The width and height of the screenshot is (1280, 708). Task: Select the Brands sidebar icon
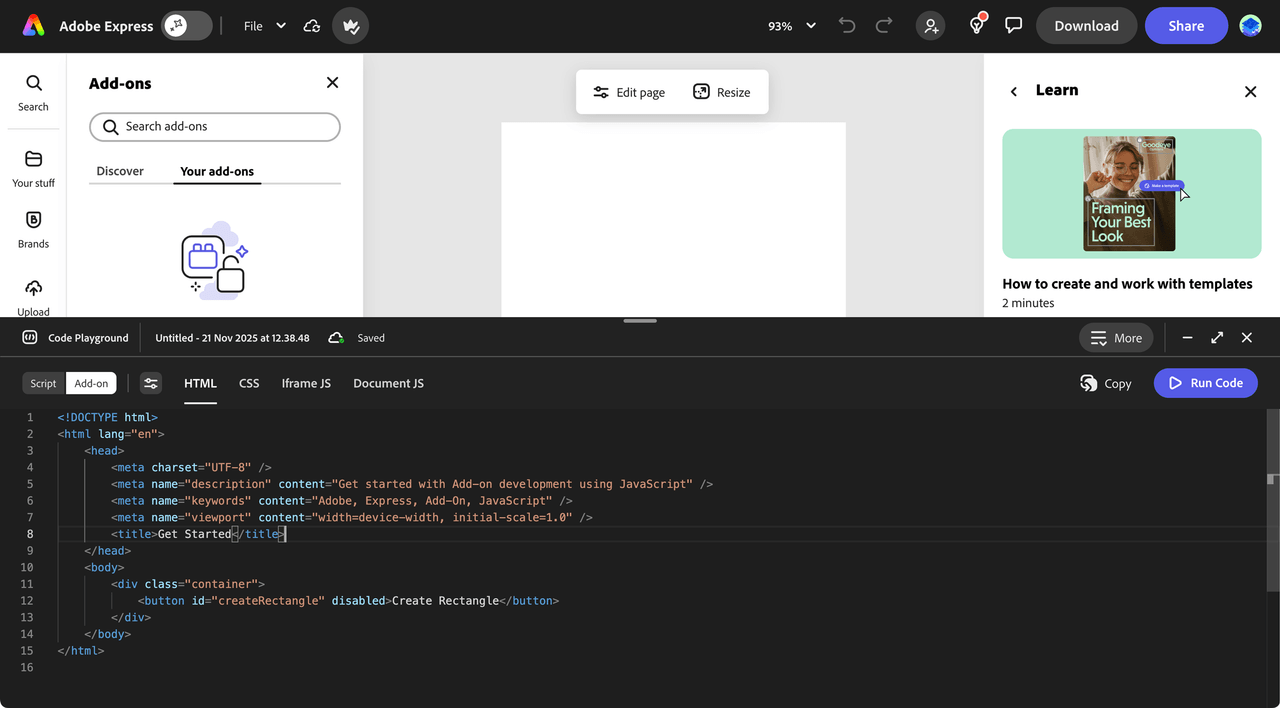tap(33, 228)
